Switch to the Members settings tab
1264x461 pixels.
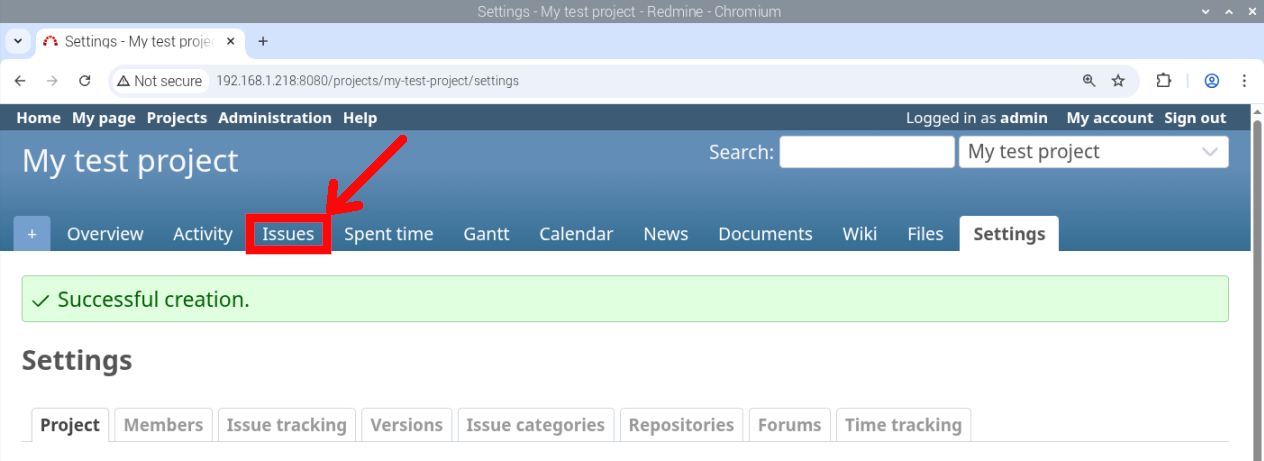pyautogui.click(x=164, y=425)
